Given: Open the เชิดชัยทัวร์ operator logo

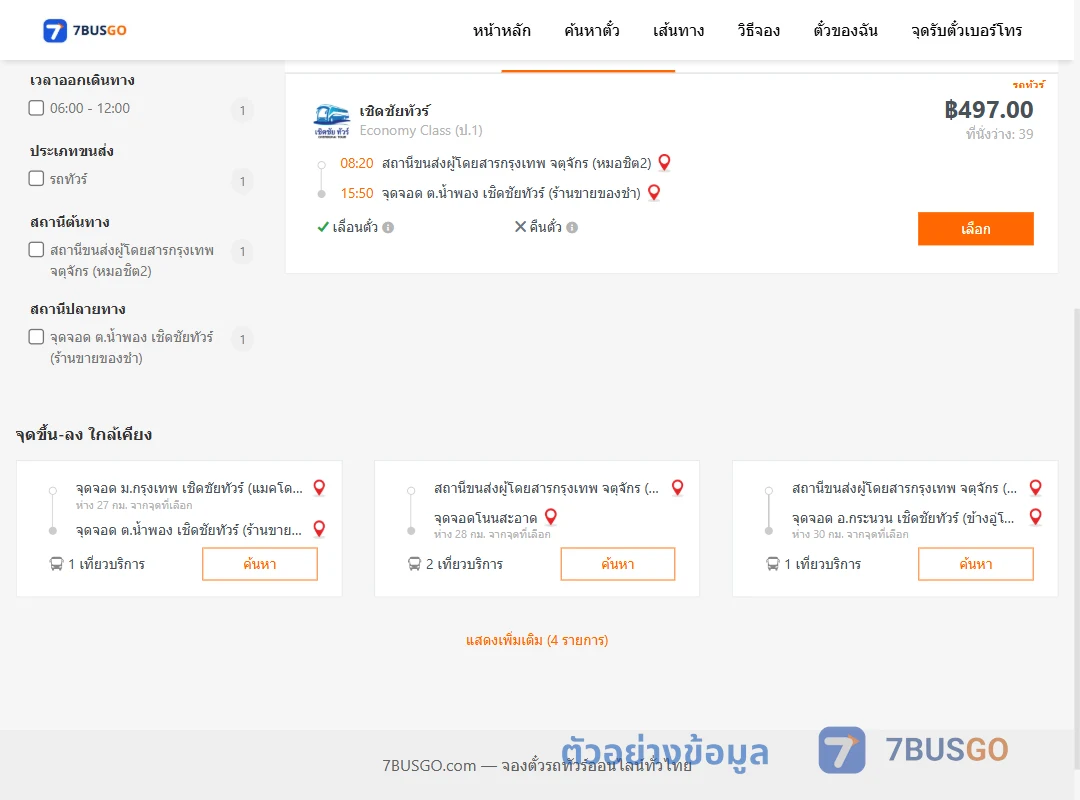Looking at the screenshot, I should click(x=331, y=121).
